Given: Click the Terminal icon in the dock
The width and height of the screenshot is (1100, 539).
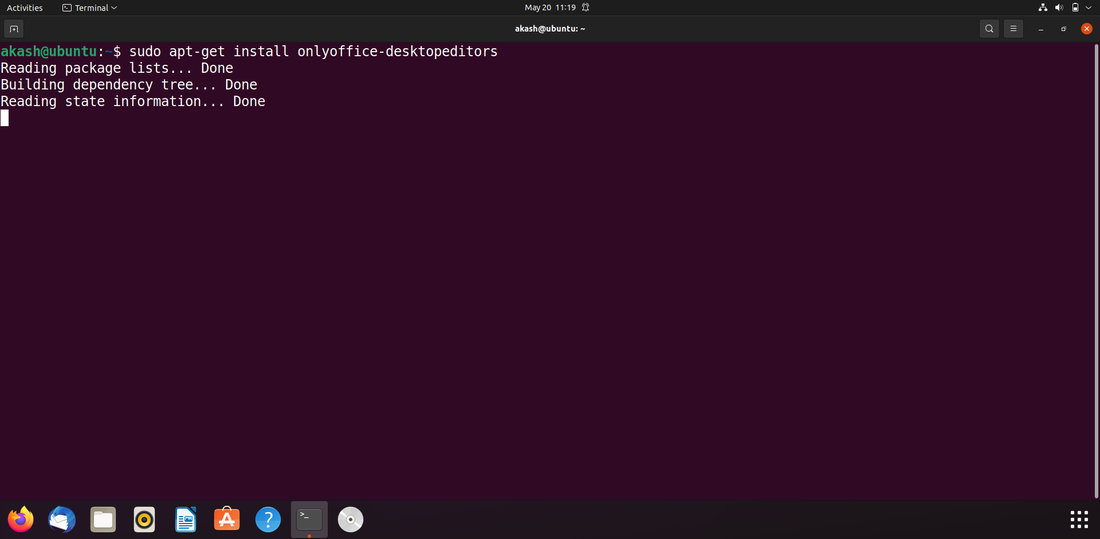Looking at the screenshot, I should click(309, 519).
